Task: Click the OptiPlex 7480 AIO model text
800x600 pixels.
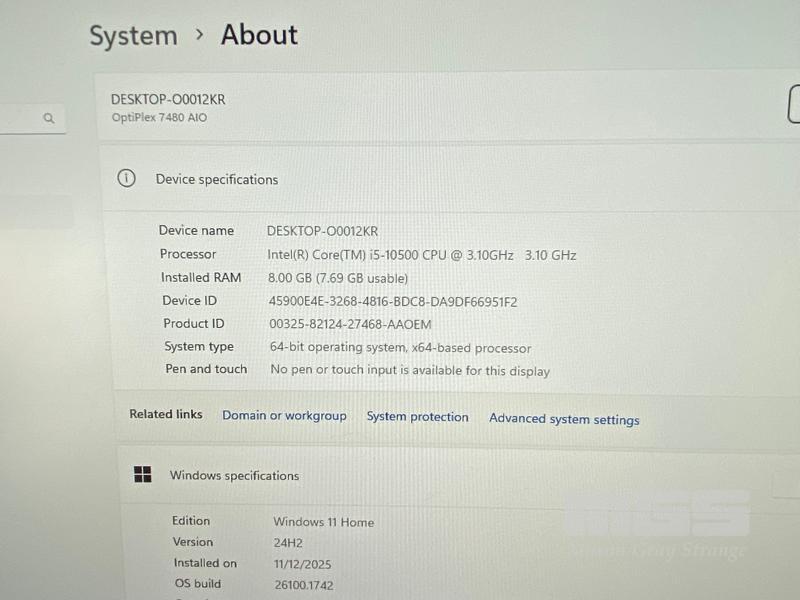Action: point(160,118)
